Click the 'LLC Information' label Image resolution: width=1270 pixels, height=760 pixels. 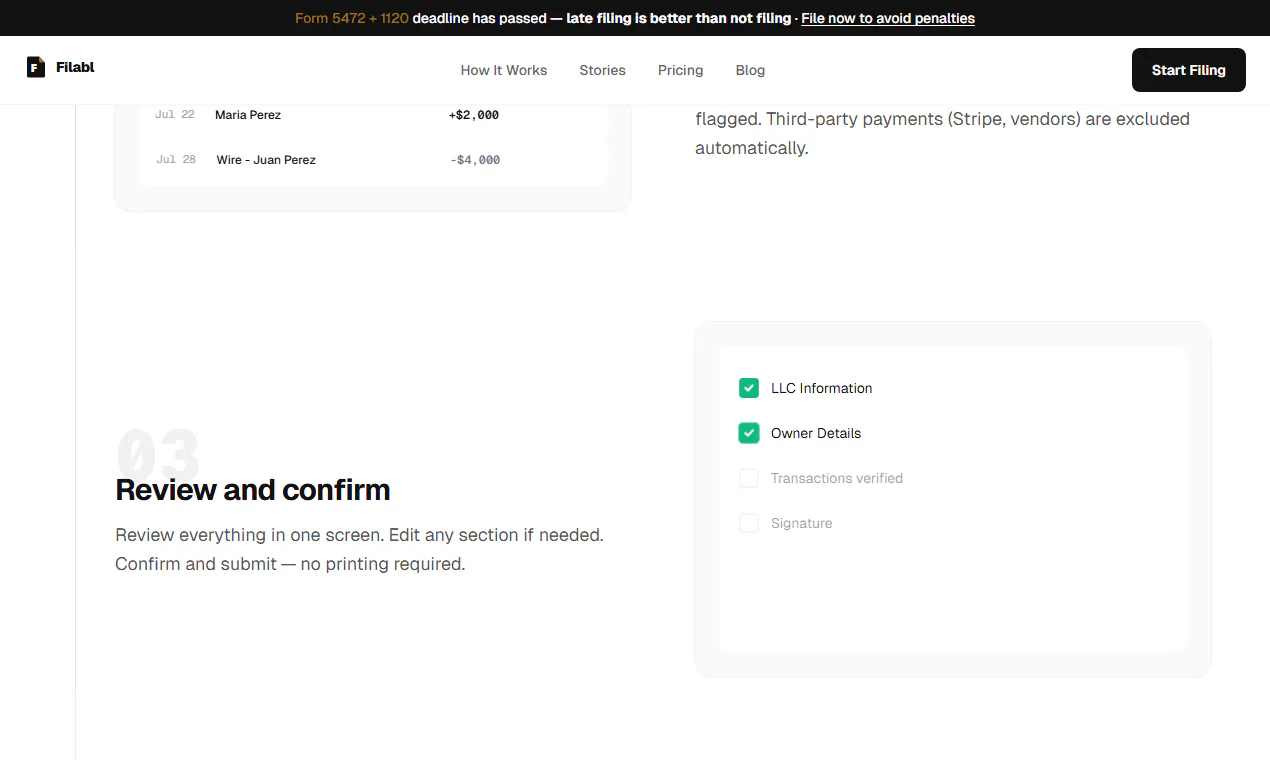point(821,388)
